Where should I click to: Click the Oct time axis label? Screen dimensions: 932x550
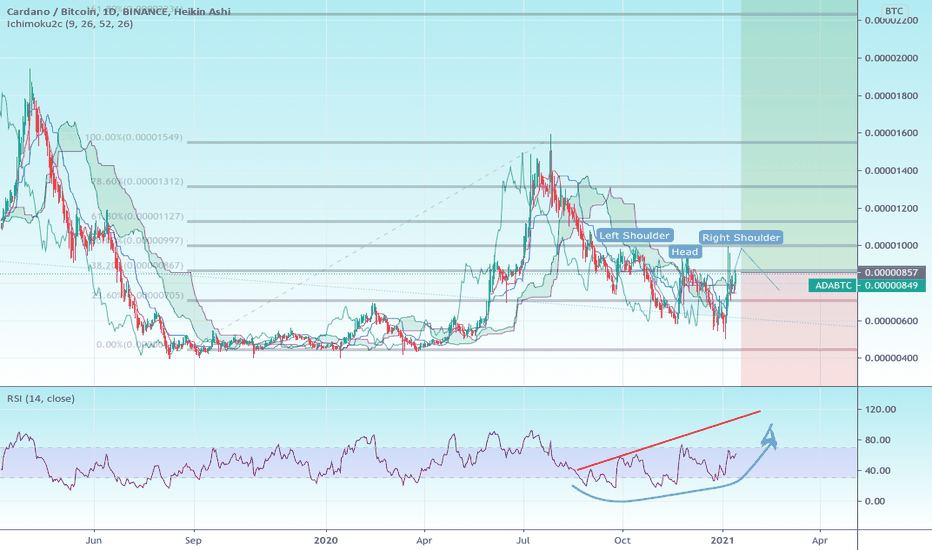coord(622,540)
